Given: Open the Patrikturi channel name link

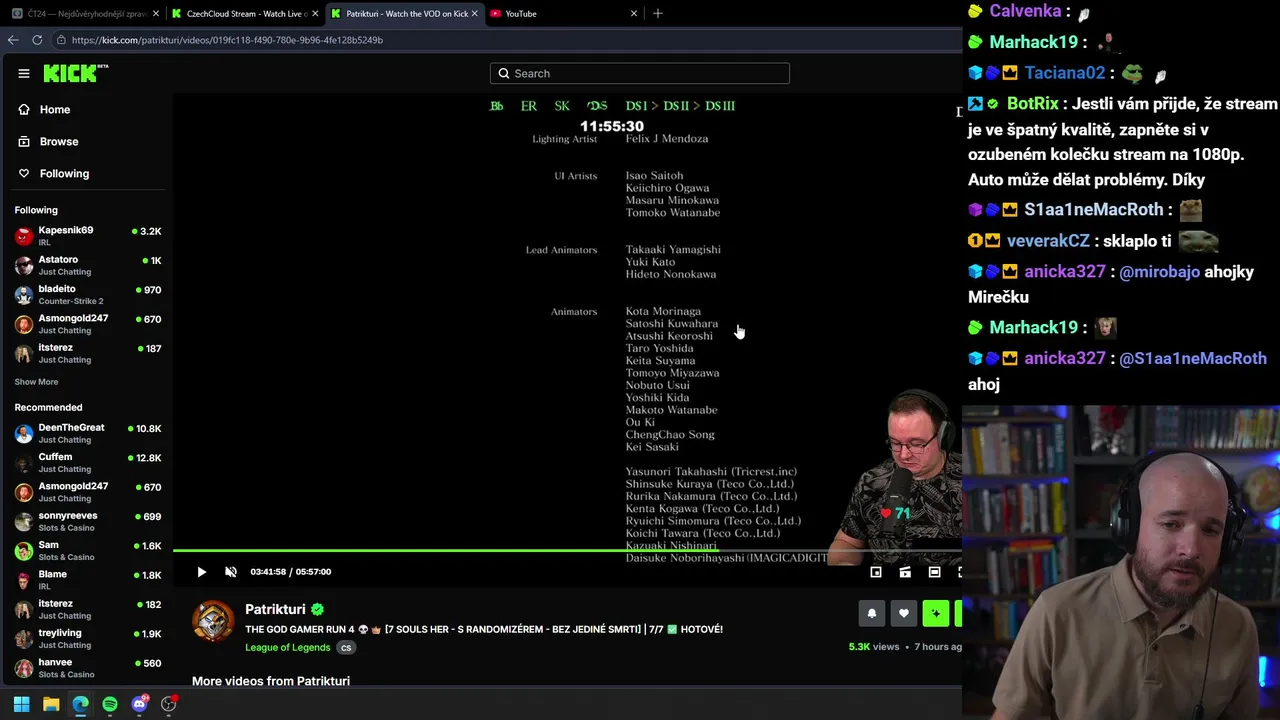Looking at the screenshot, I should pyautogui.click(x=275, y=609).
